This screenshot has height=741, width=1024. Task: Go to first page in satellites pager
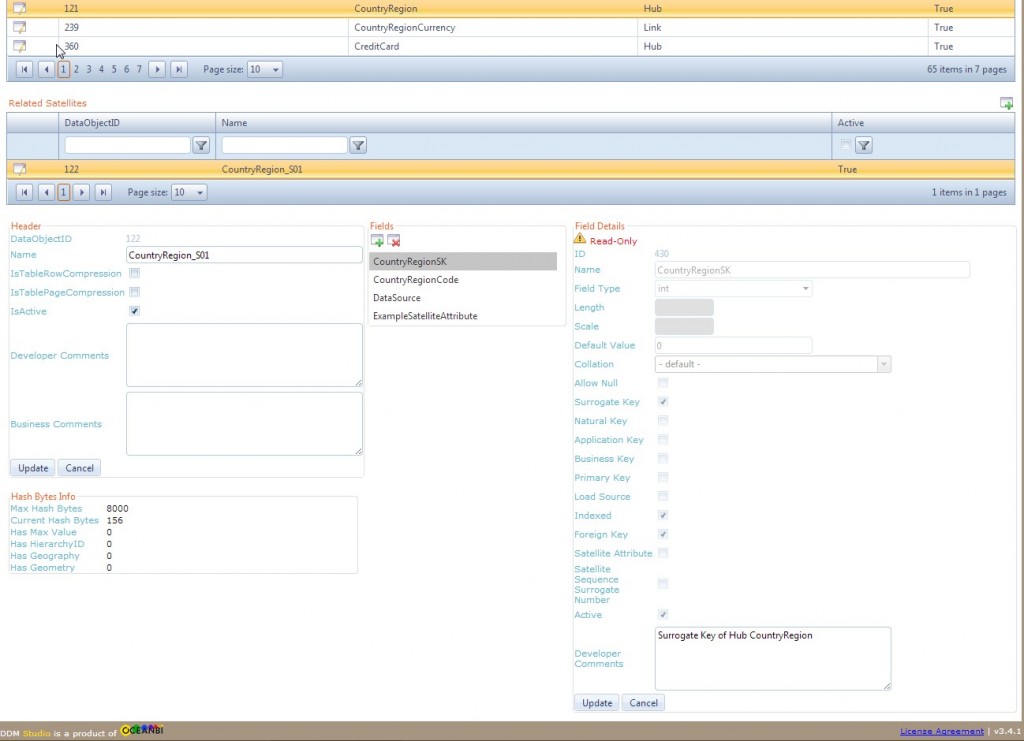(x=24, y=193)
